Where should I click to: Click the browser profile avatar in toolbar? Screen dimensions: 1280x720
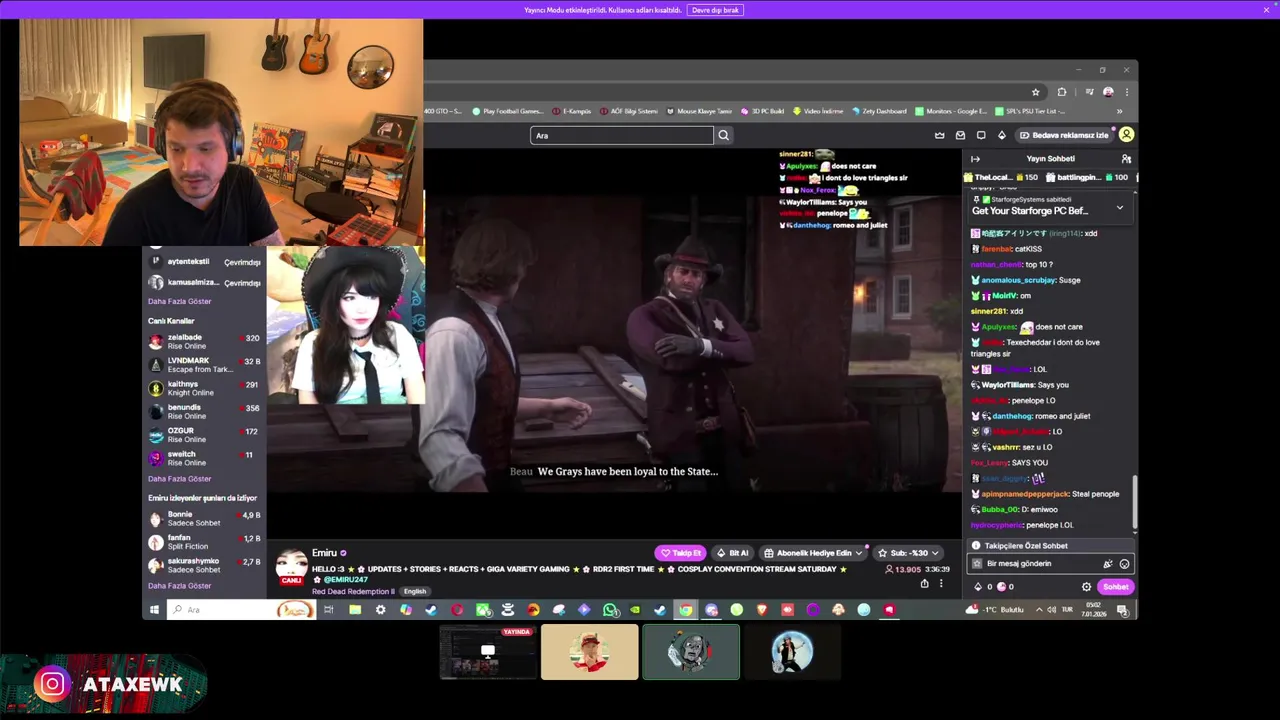[x=1108, y=92]
